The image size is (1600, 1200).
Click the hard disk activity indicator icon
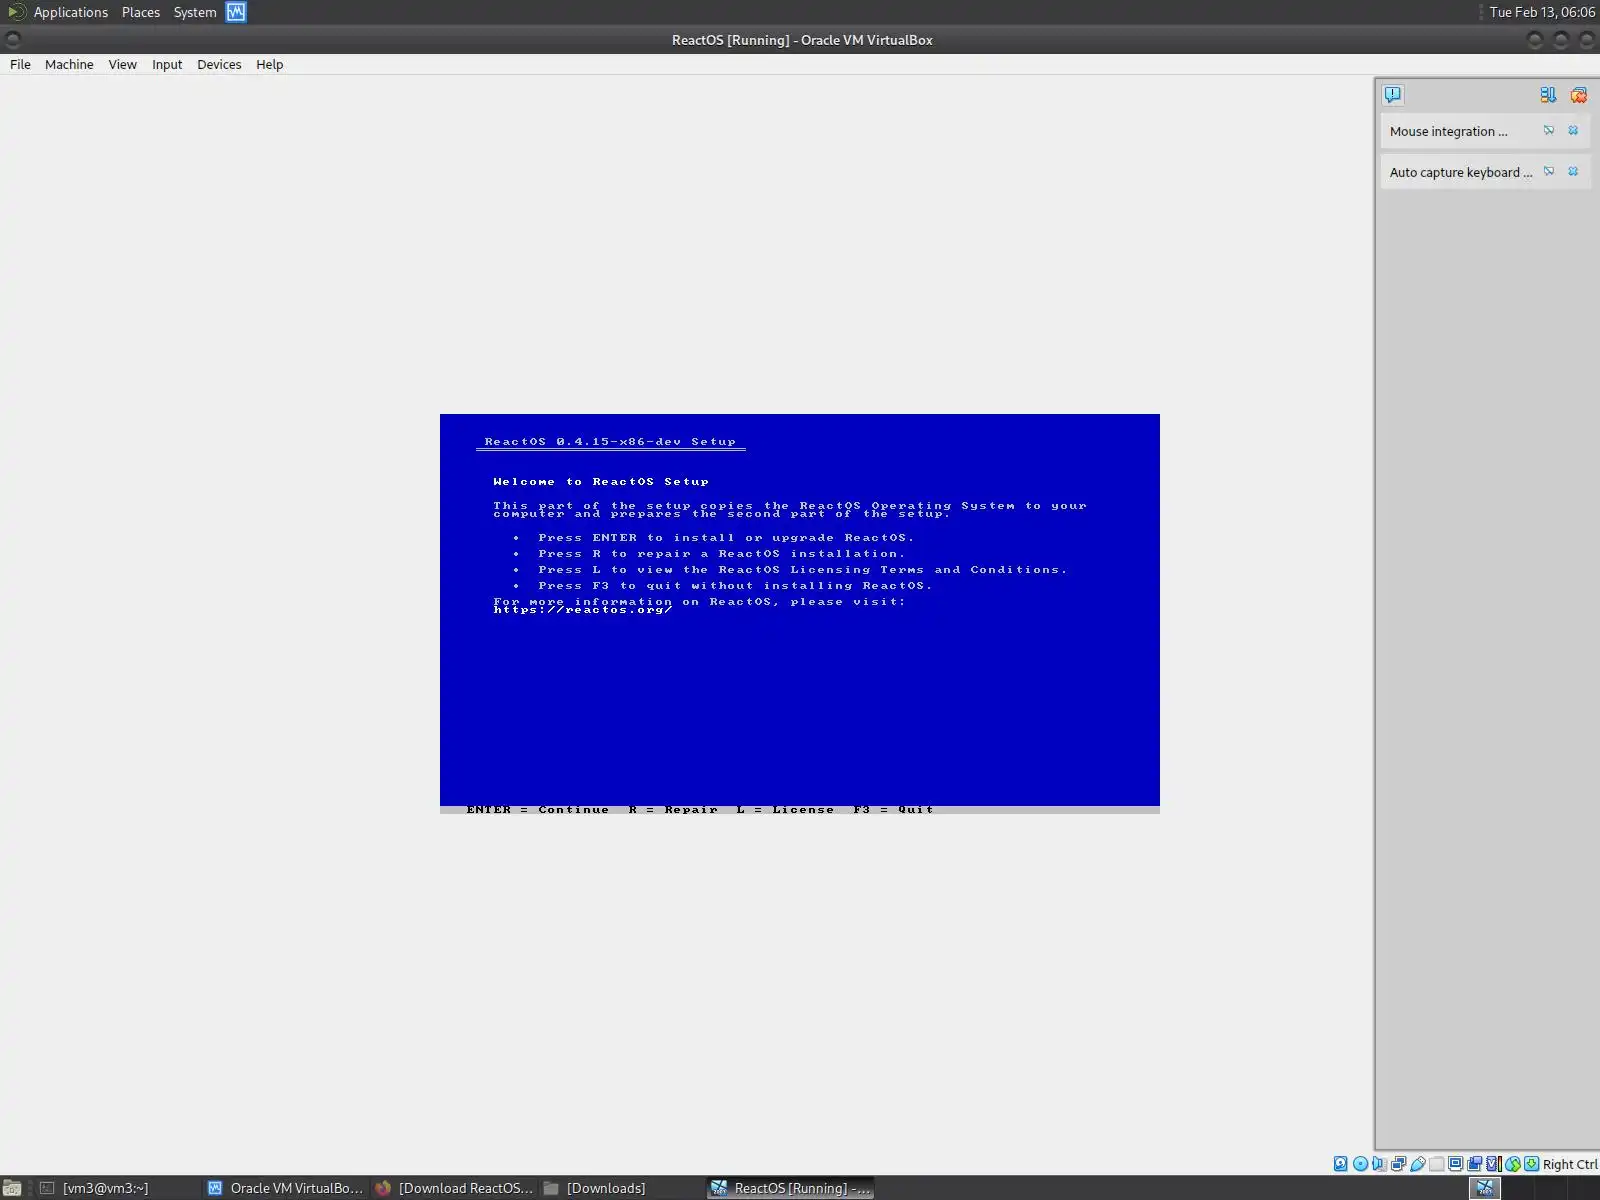(1340, 1163)
